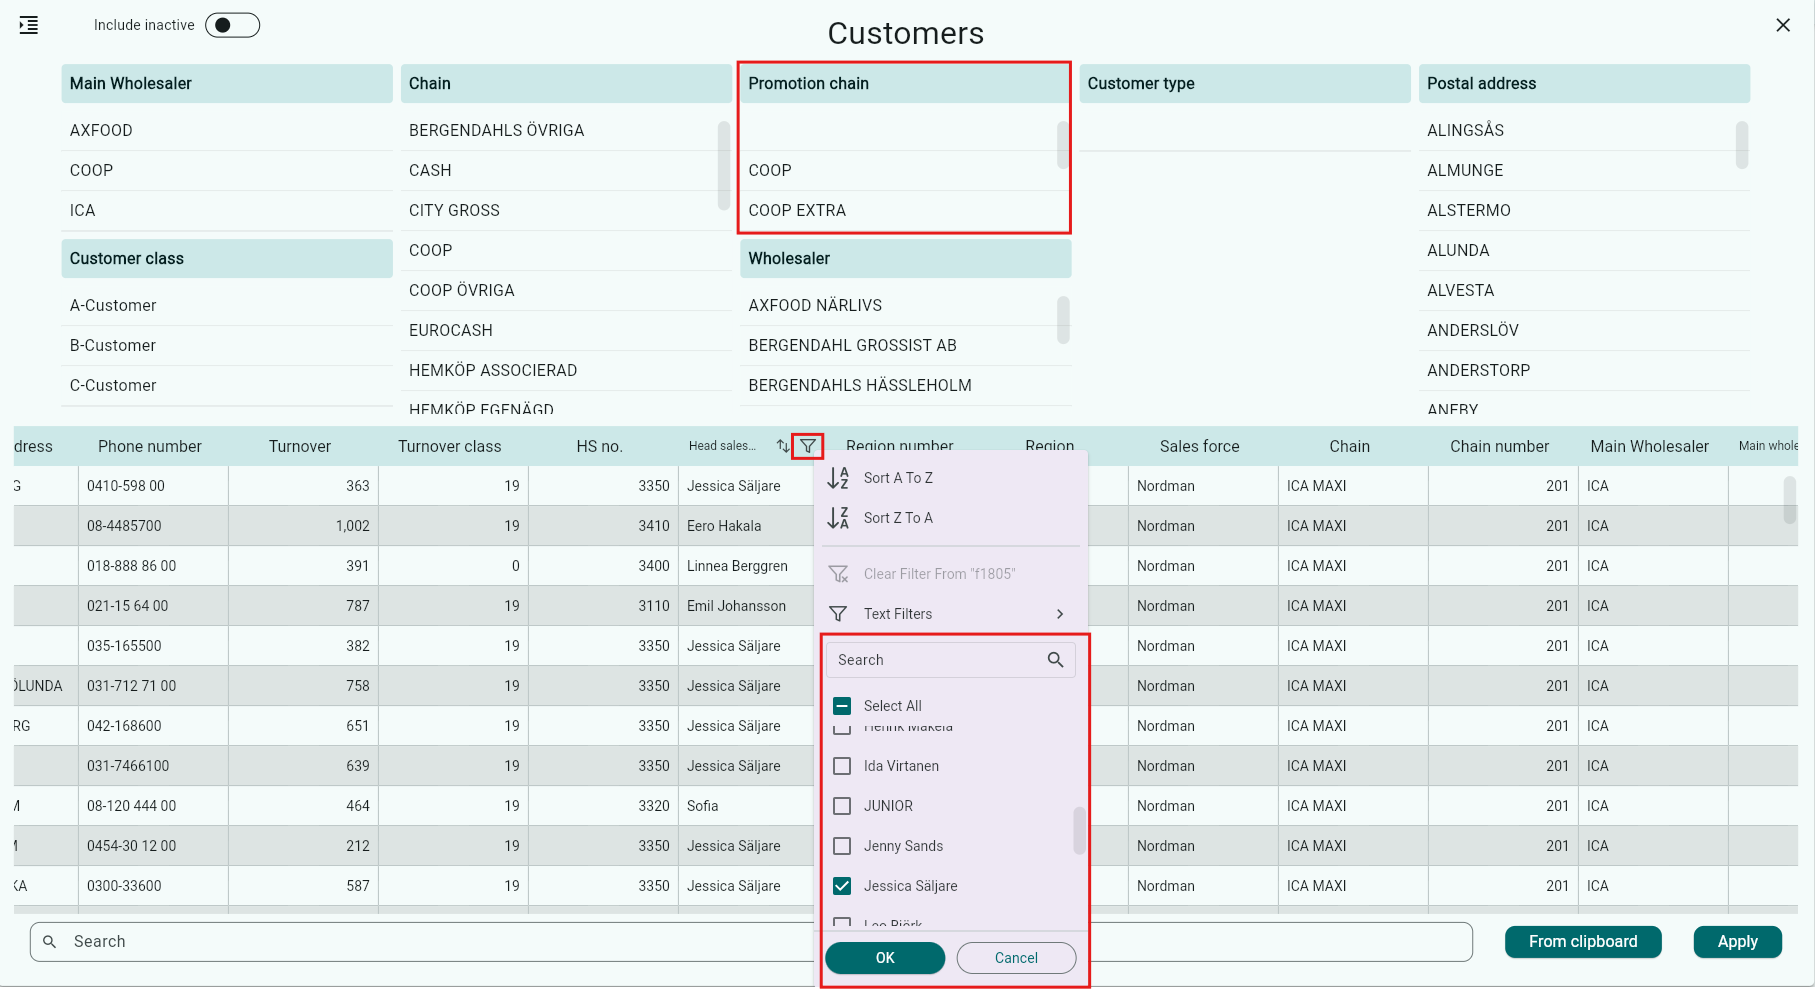1815x990 pixels.
Task: Click the customer table vertical scrollbar
Action: tap(1790, 499)
